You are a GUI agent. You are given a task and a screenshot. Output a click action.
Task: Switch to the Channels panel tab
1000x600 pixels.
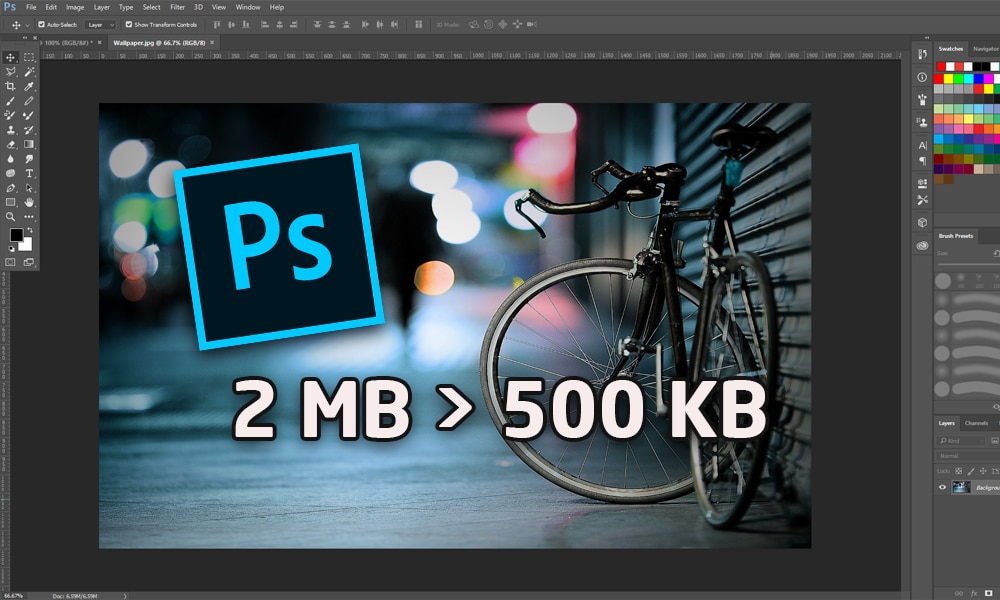976,423
